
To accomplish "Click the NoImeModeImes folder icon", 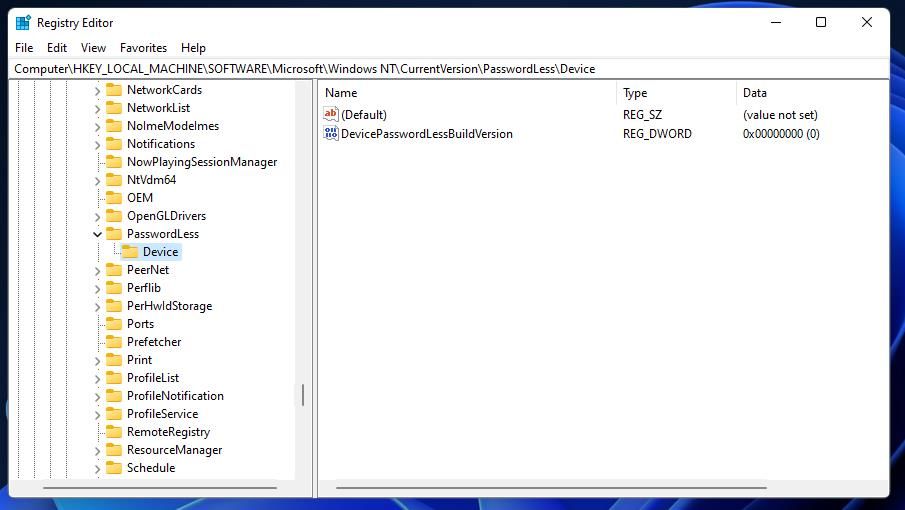I will click(114, 125).
